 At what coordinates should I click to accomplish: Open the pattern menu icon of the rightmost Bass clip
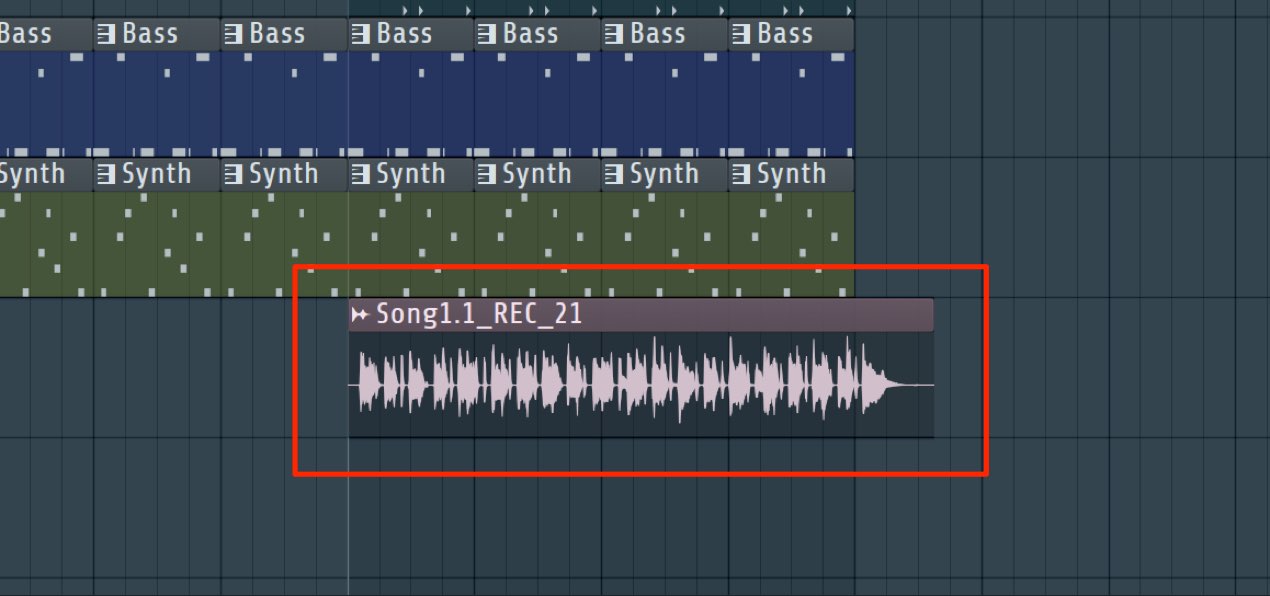click(741, 34)
